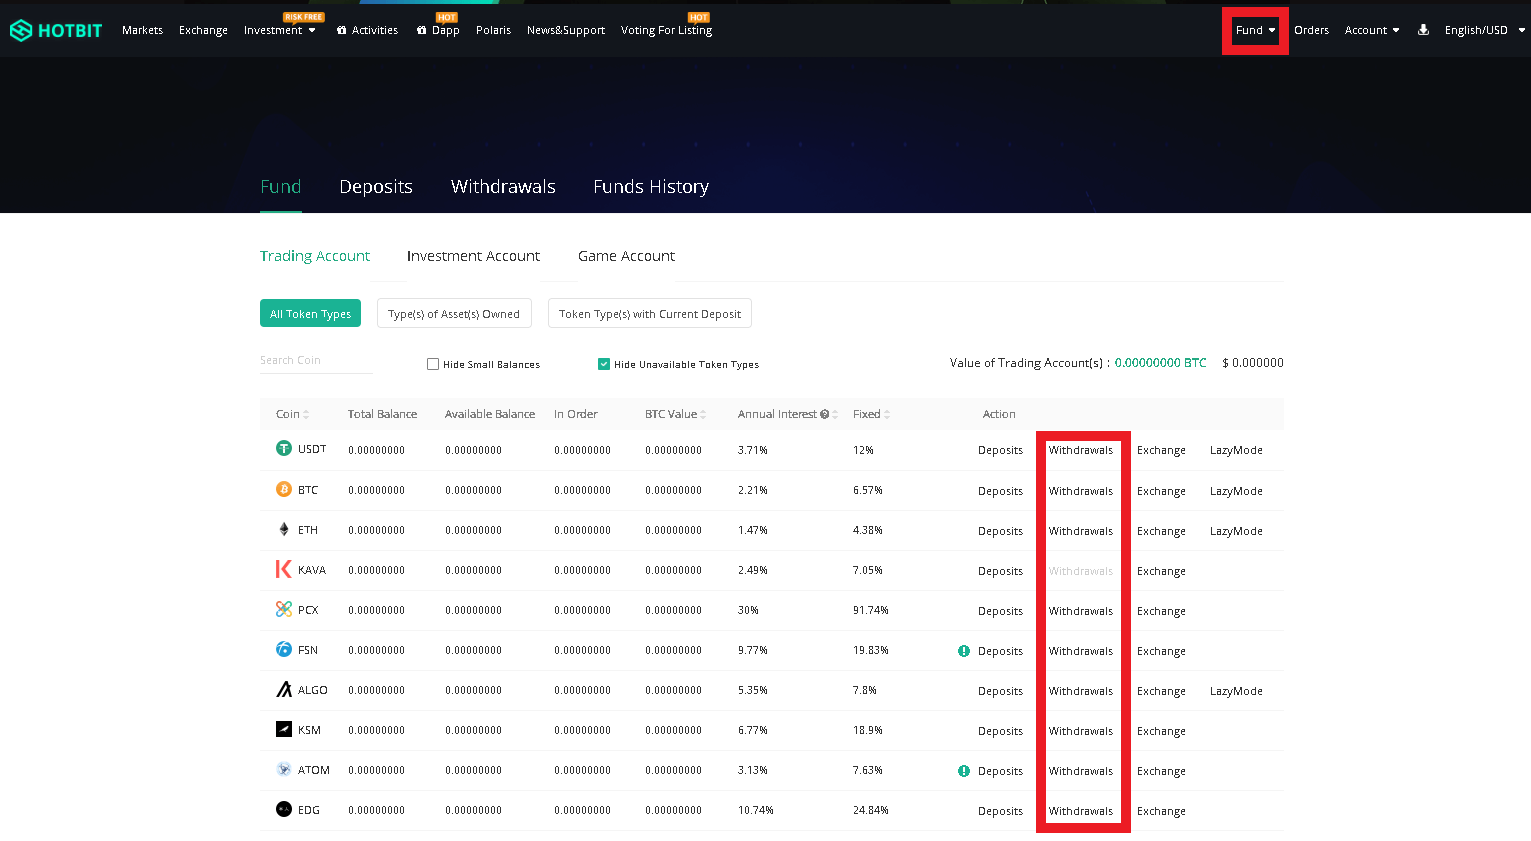Click the Search Coin input field
This screenshot has height=841, width=1531.
point(316,360)
